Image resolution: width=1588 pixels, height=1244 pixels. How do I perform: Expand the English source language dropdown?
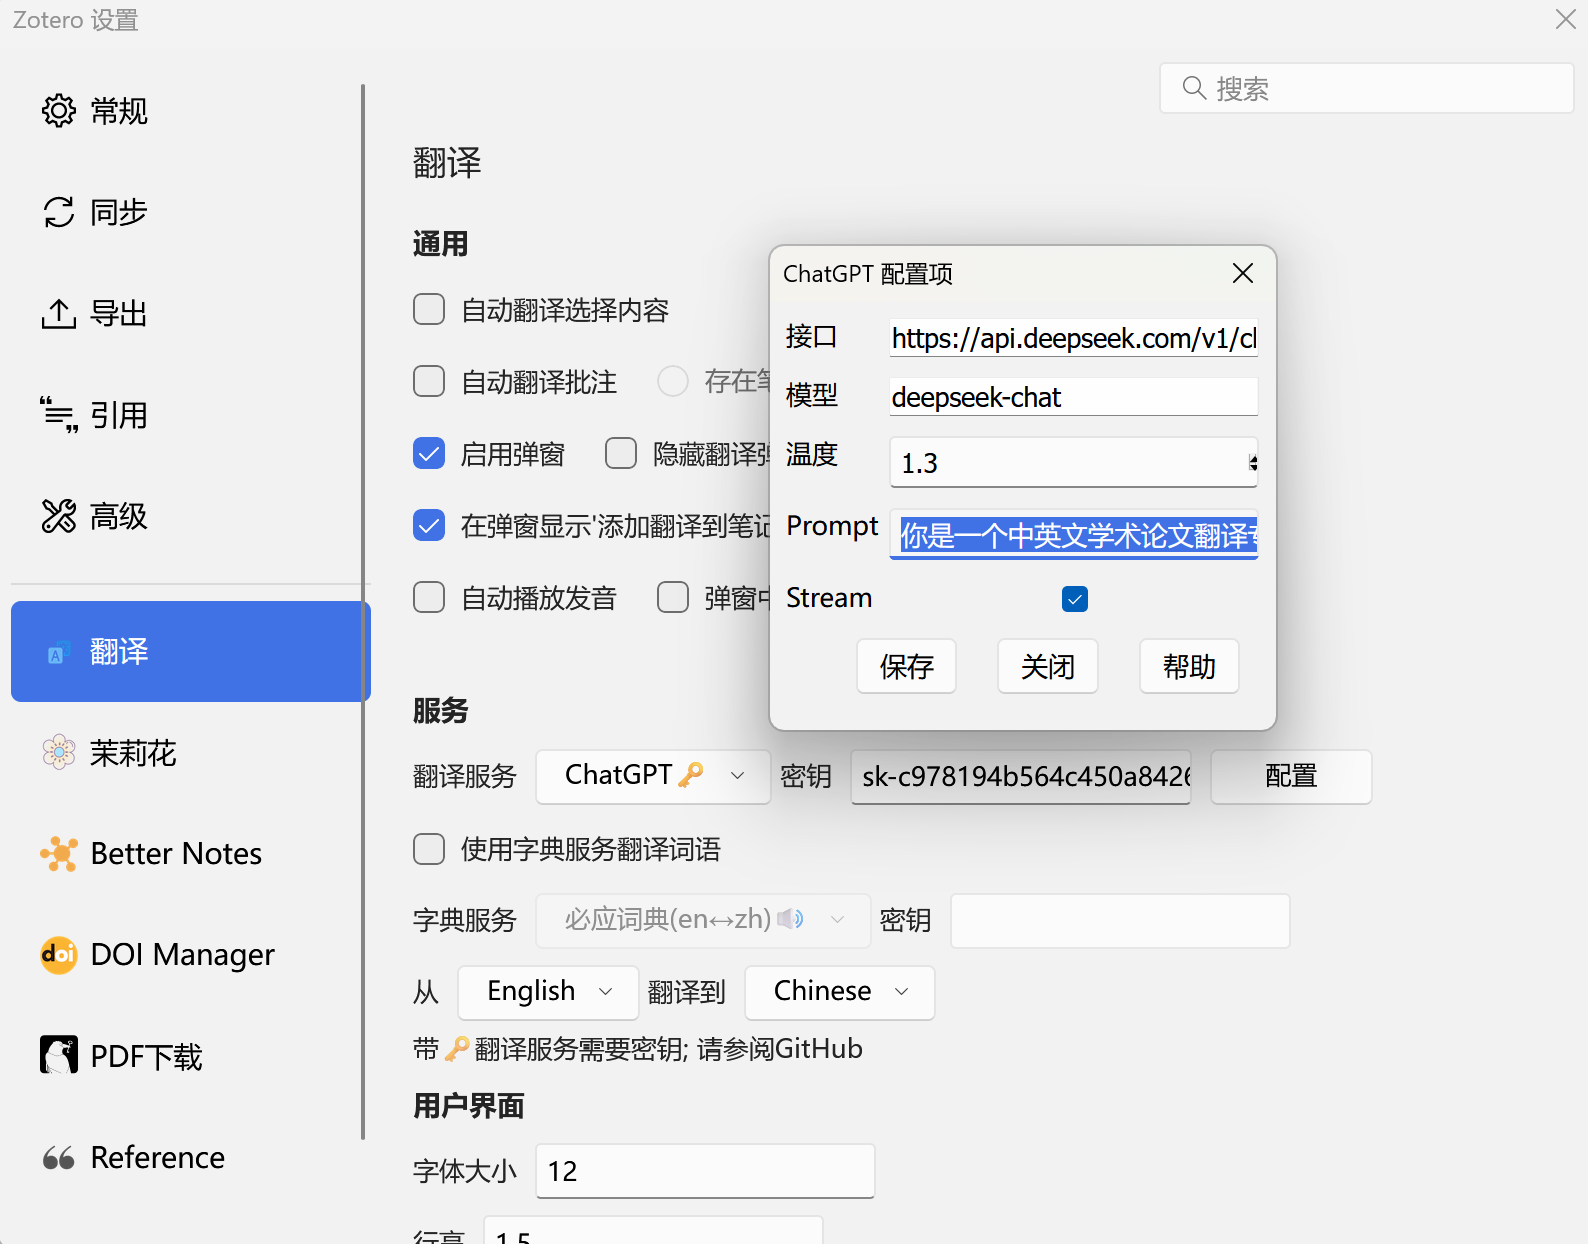548,992
